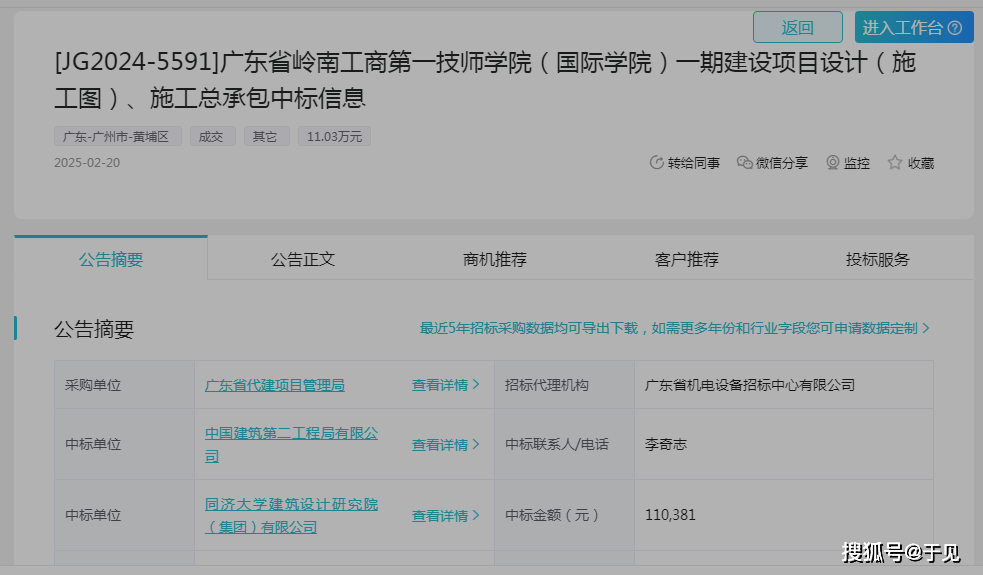Expand 查看详情 for 同济大学 row
Viewport: 983px width, 575px height.
(x=445, y=516)
